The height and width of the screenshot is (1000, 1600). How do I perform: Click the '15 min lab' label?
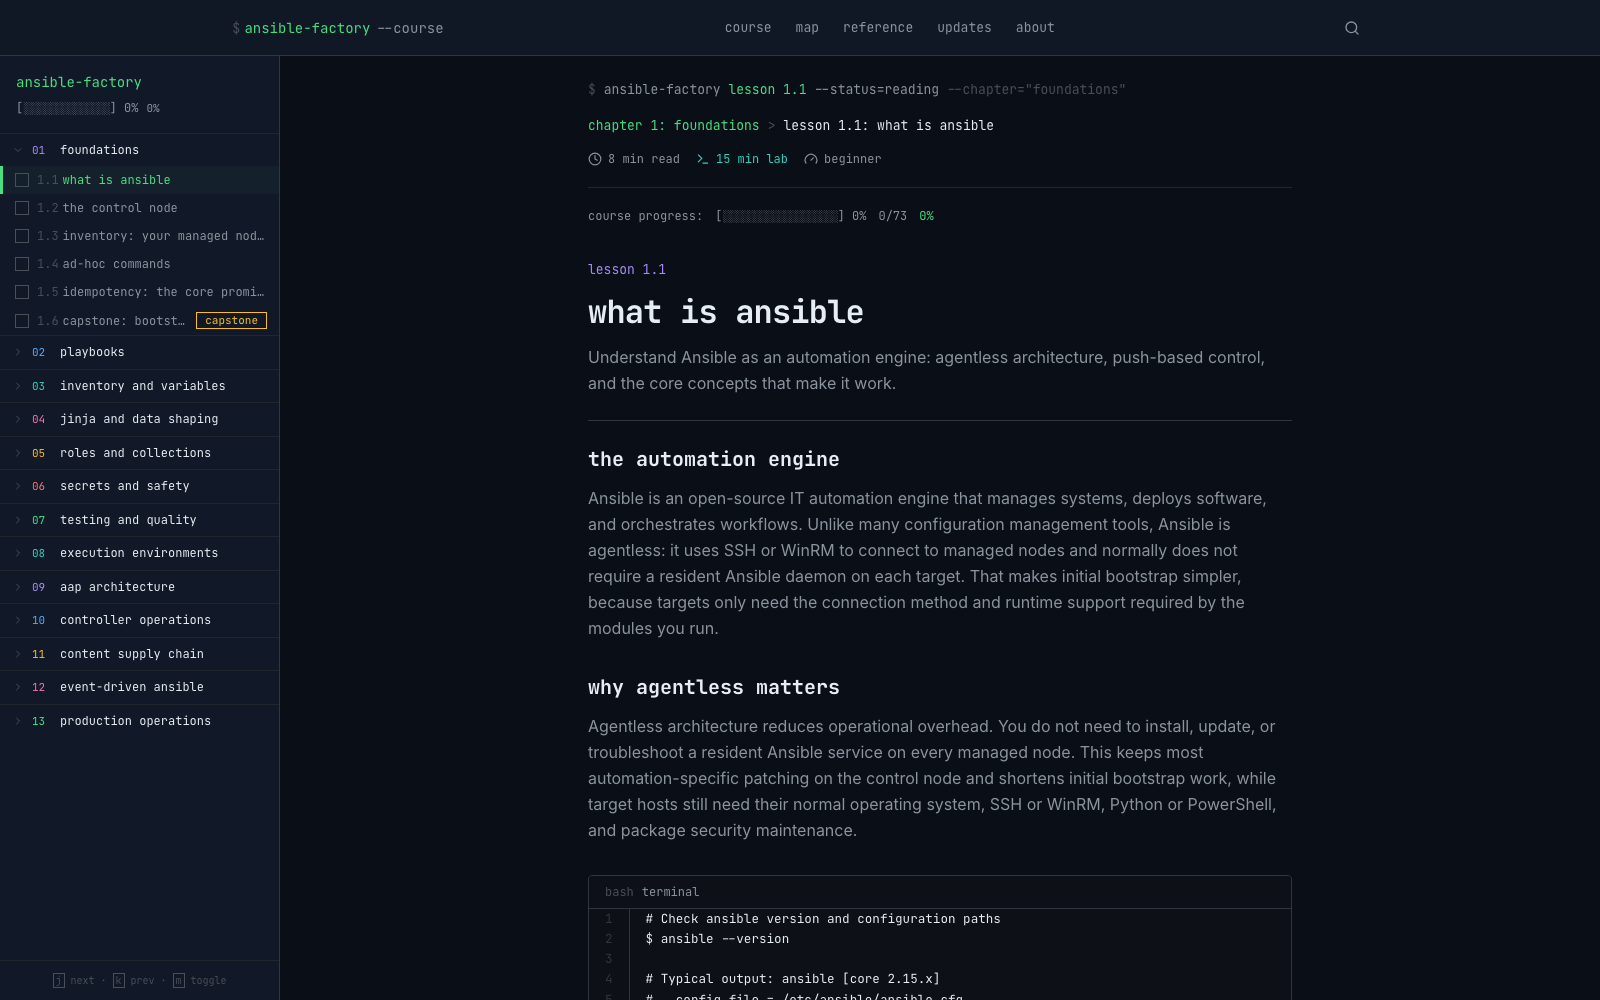752,159
